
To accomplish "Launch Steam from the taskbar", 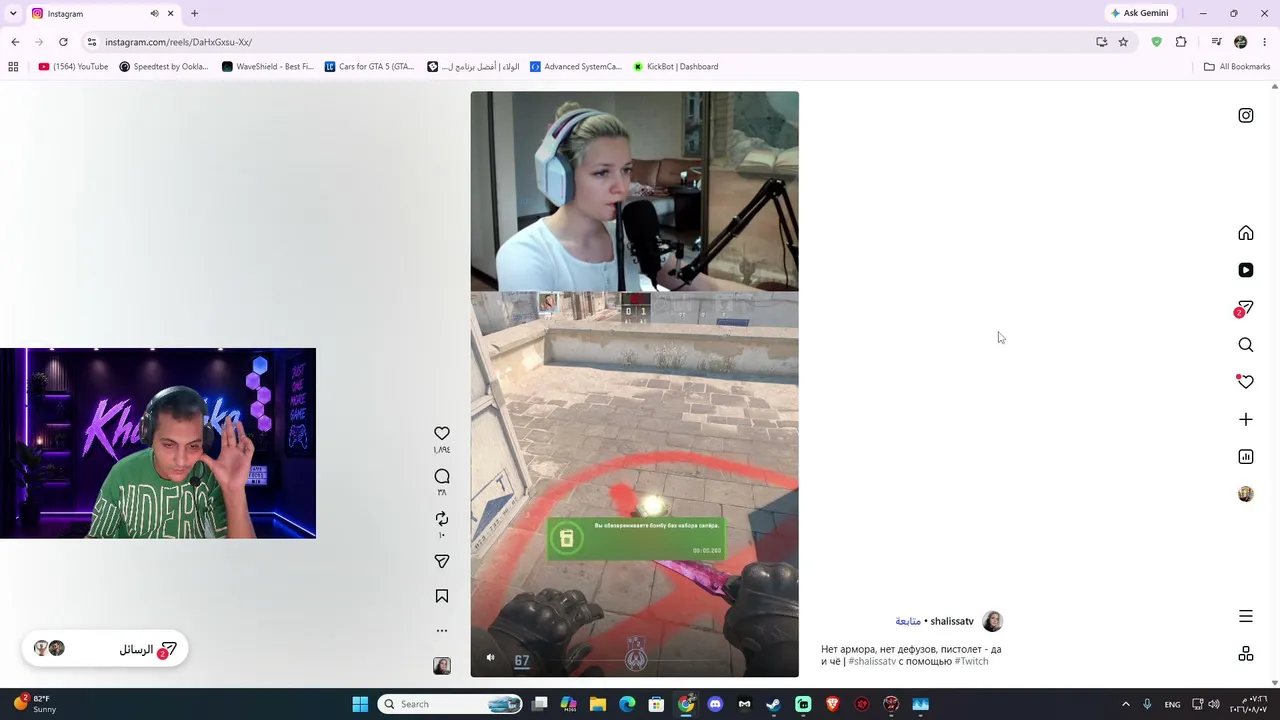I will [x=773, y=704].
